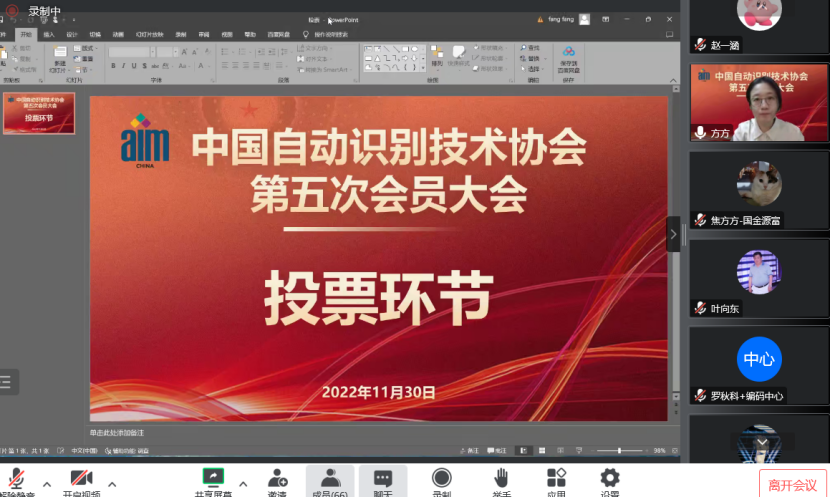831x498 pixels.
Task: Expand audio options arrow beside microphone
Action: [x=47, y=484]
